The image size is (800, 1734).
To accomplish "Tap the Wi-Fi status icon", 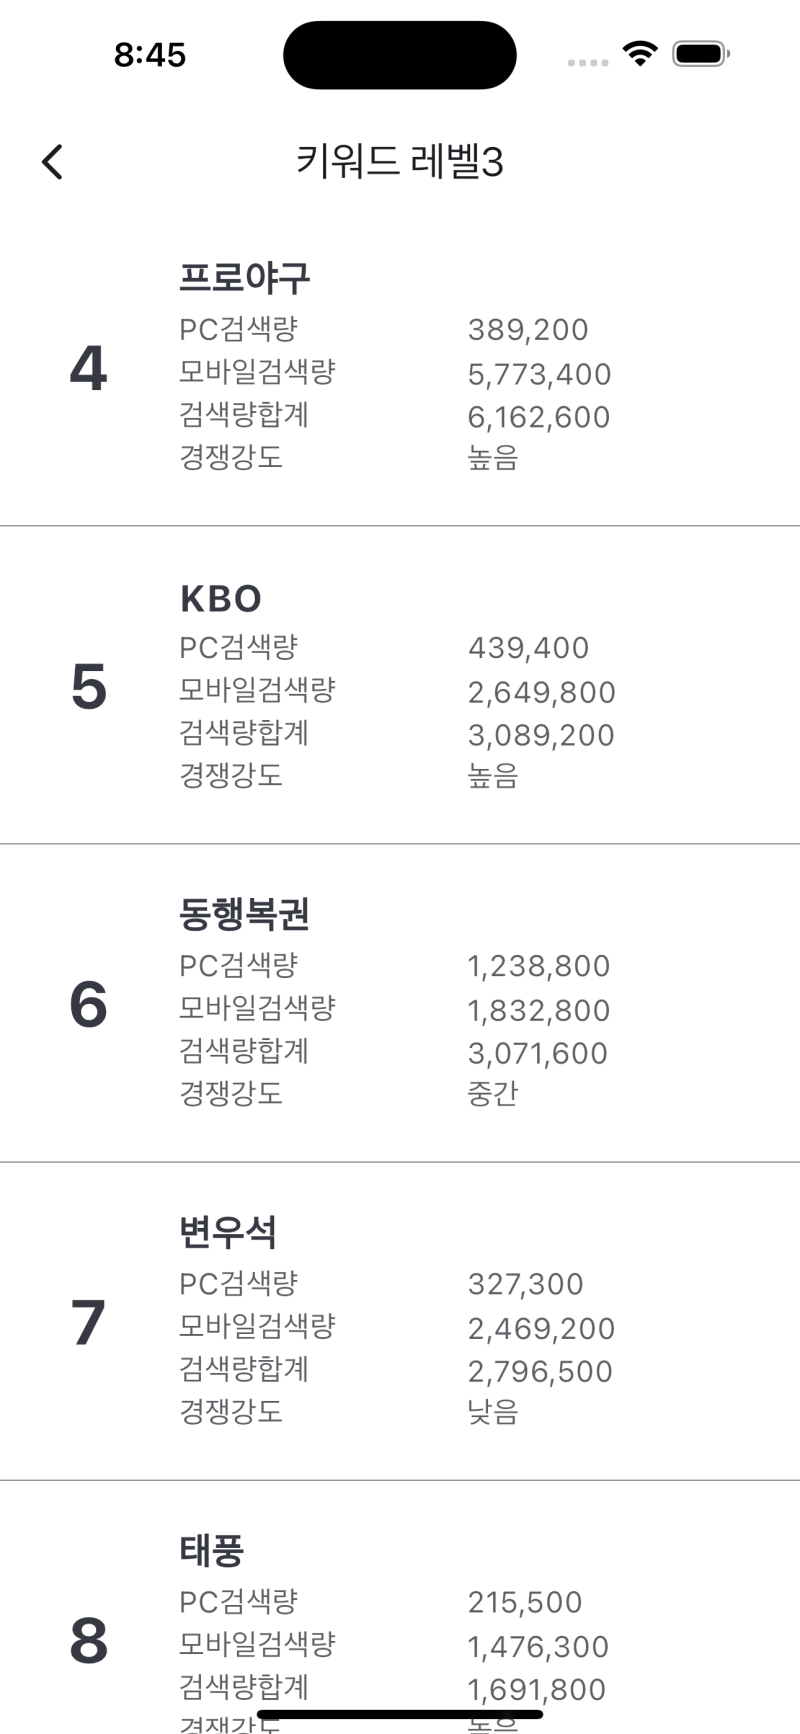I will (x=641, y=56).
